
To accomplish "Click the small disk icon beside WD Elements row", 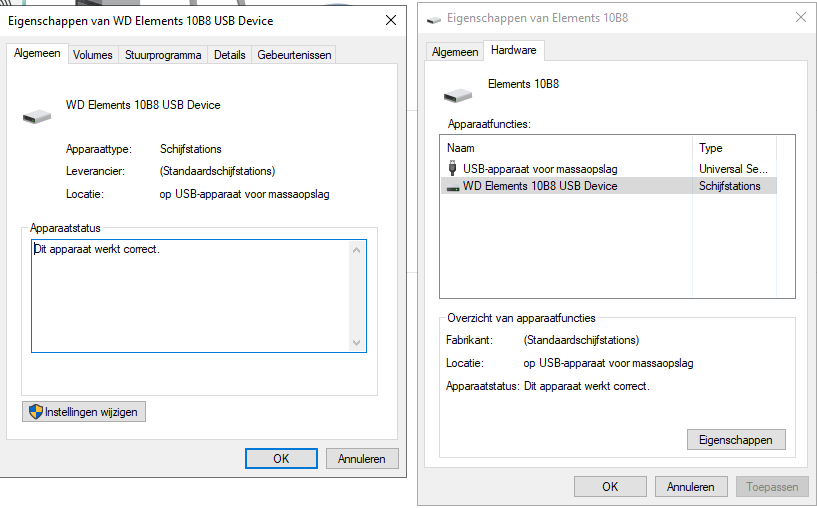I will tap(453, 187).
